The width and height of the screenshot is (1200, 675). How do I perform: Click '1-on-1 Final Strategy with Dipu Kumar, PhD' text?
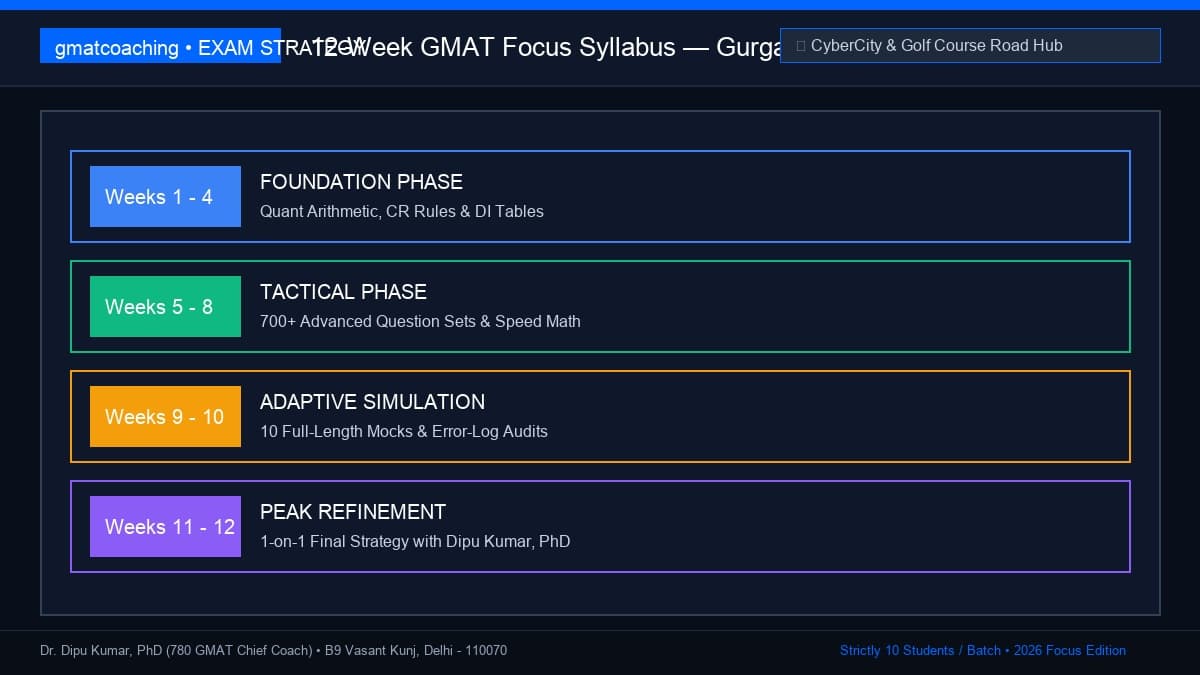click(x=415, y=542)
